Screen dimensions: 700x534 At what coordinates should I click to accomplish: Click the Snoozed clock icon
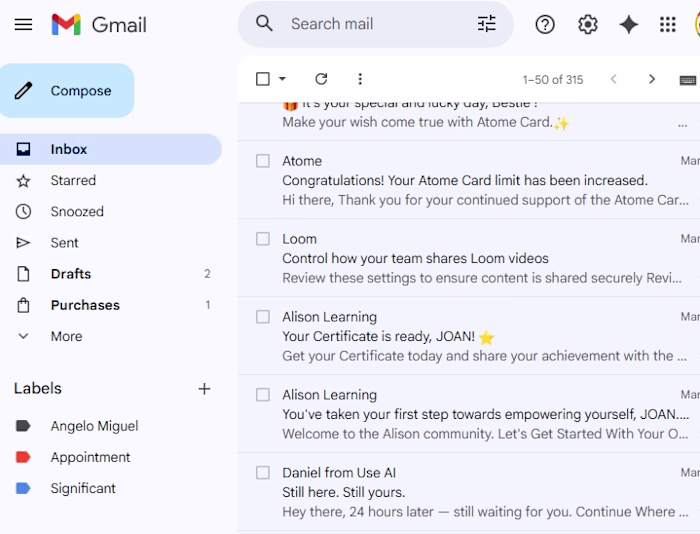(23, 212)
